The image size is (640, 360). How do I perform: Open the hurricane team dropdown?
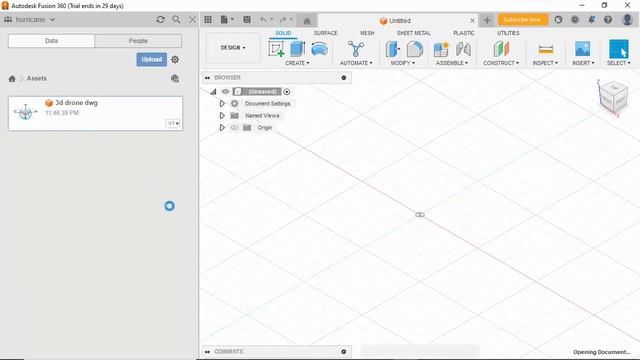tap(30, 20)
